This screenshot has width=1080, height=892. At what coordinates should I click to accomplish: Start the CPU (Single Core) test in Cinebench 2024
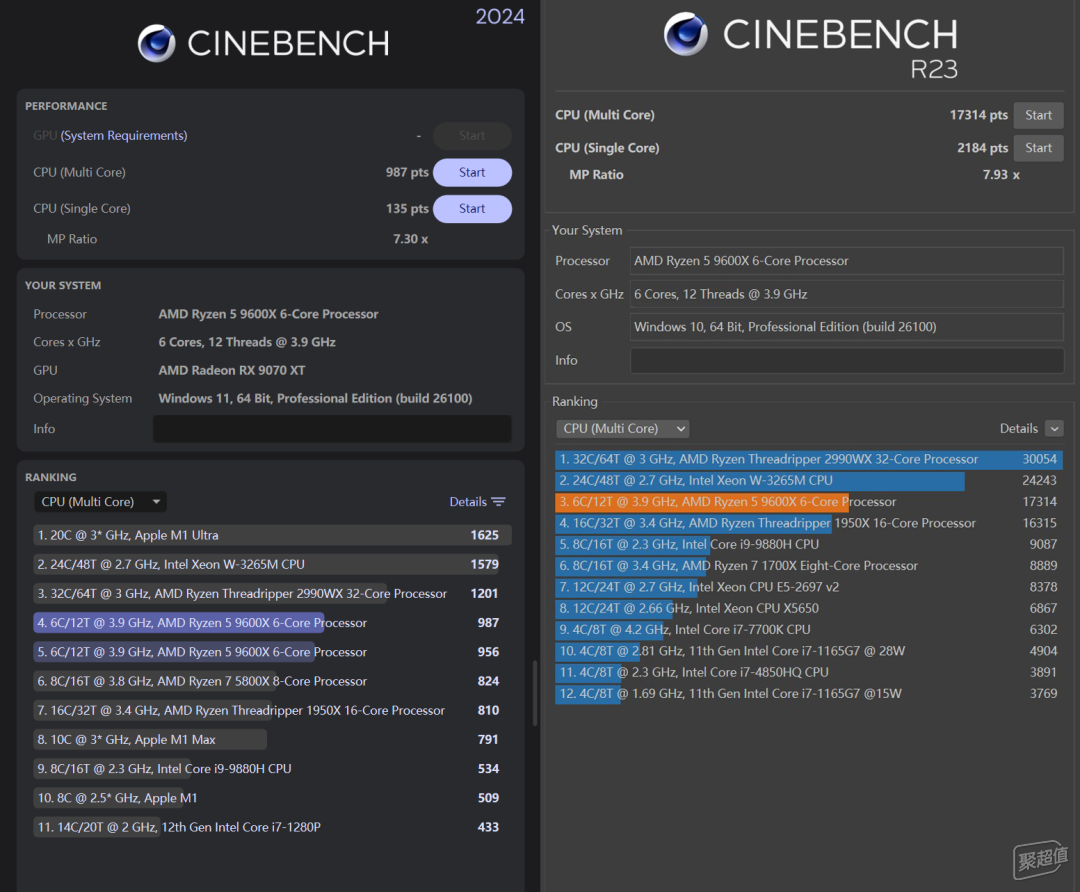[x=472, y=209]
